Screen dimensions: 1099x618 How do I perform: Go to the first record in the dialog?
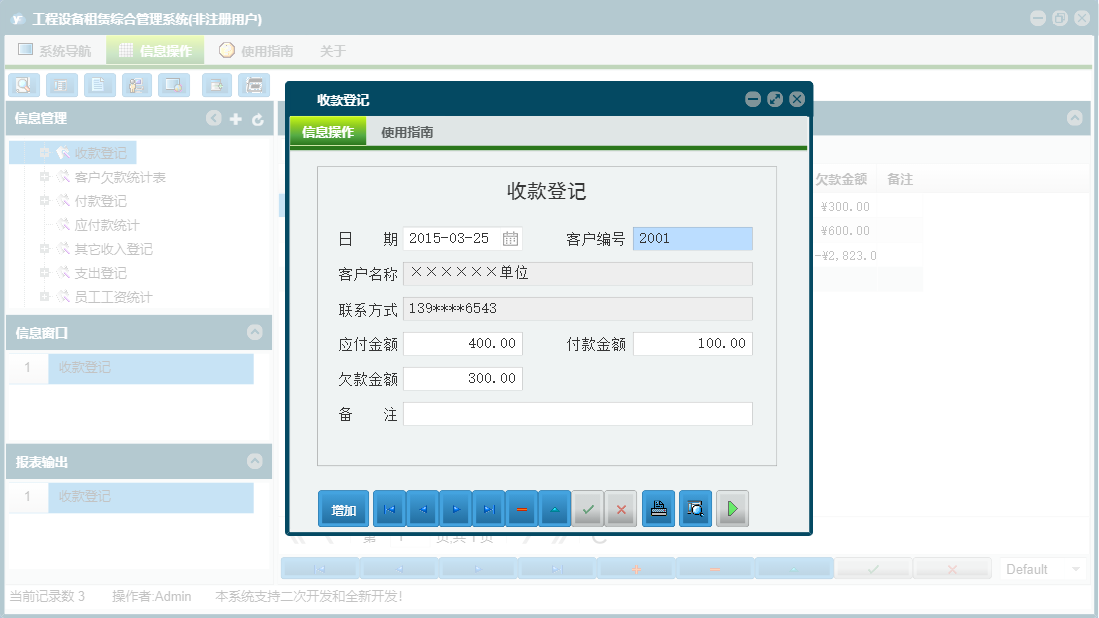390,508
